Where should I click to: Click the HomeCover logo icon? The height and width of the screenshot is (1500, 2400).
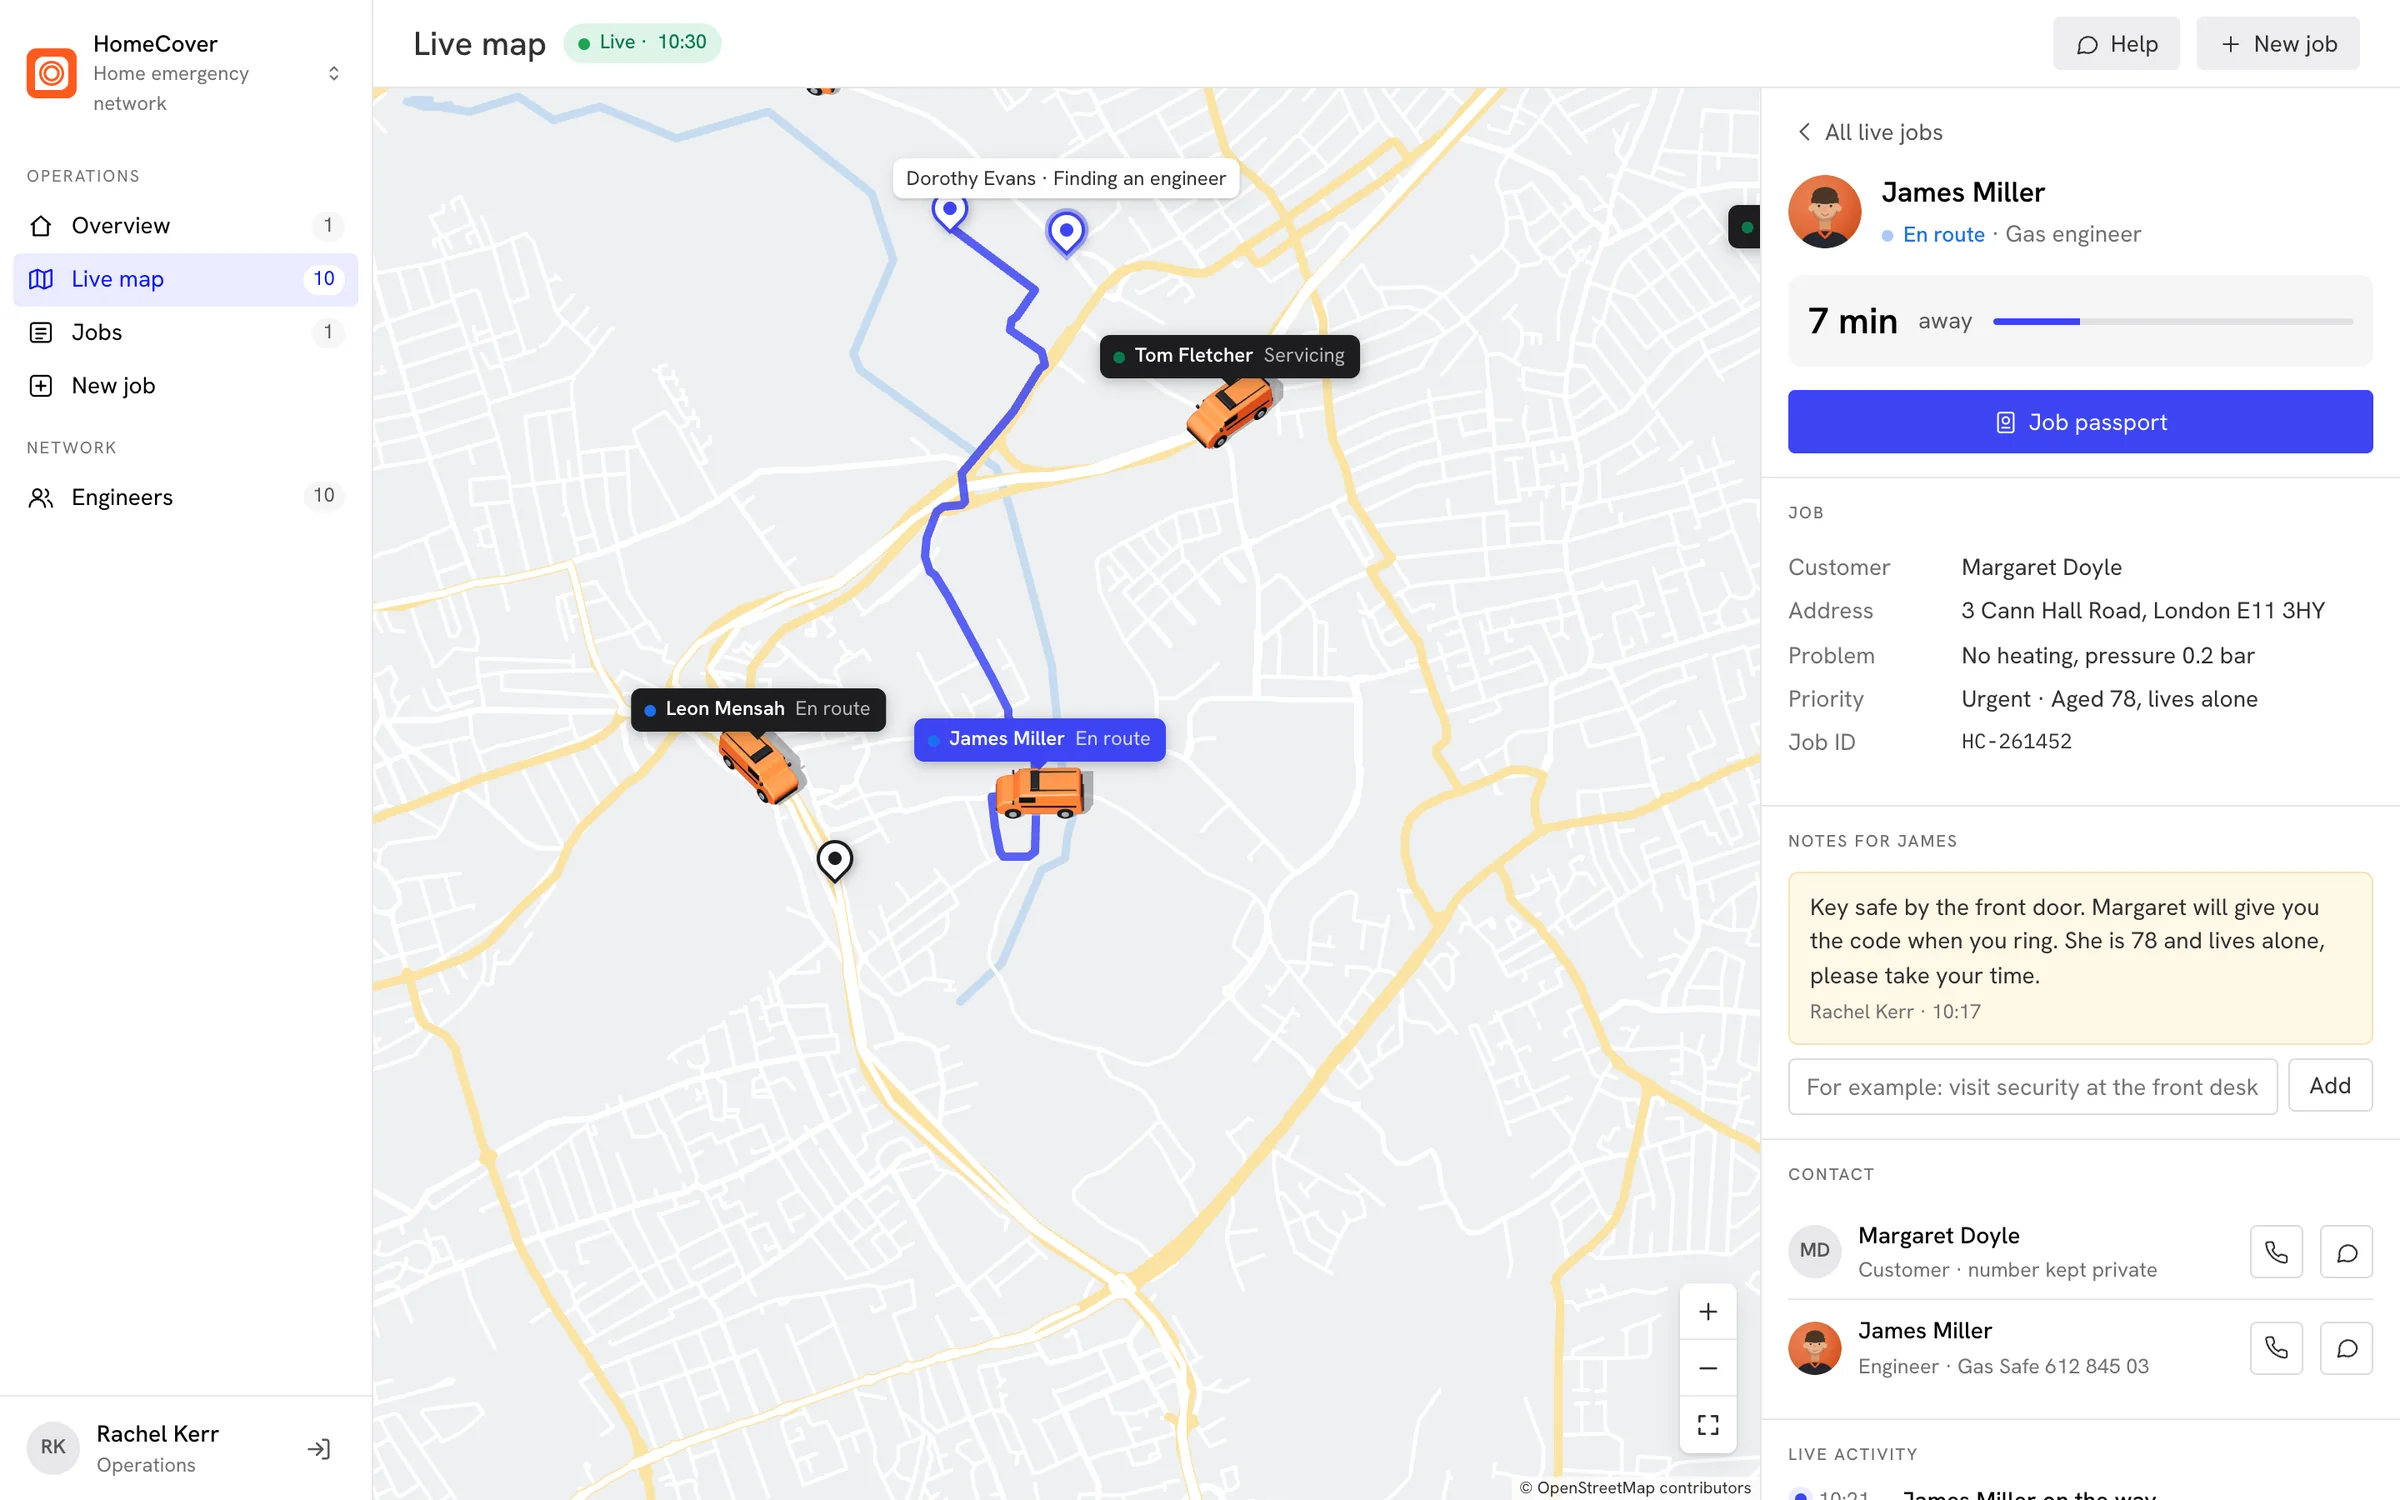pos(51,73)
